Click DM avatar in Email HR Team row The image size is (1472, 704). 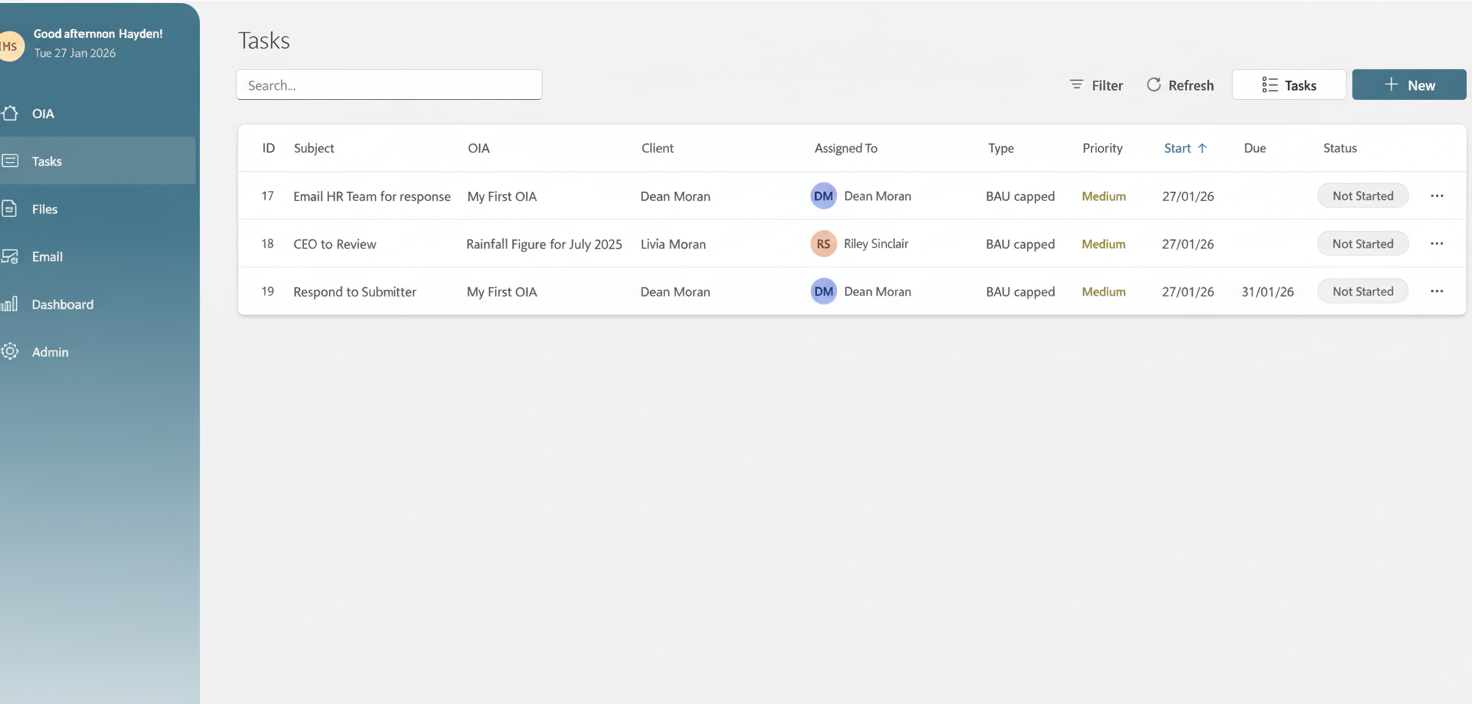pos(823,196)
